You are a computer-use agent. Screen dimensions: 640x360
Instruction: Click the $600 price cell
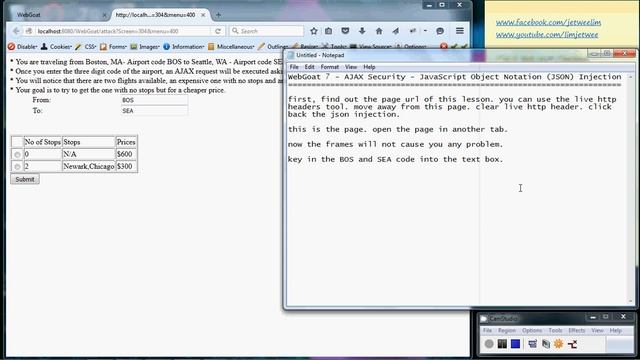[x=126, y=154]
